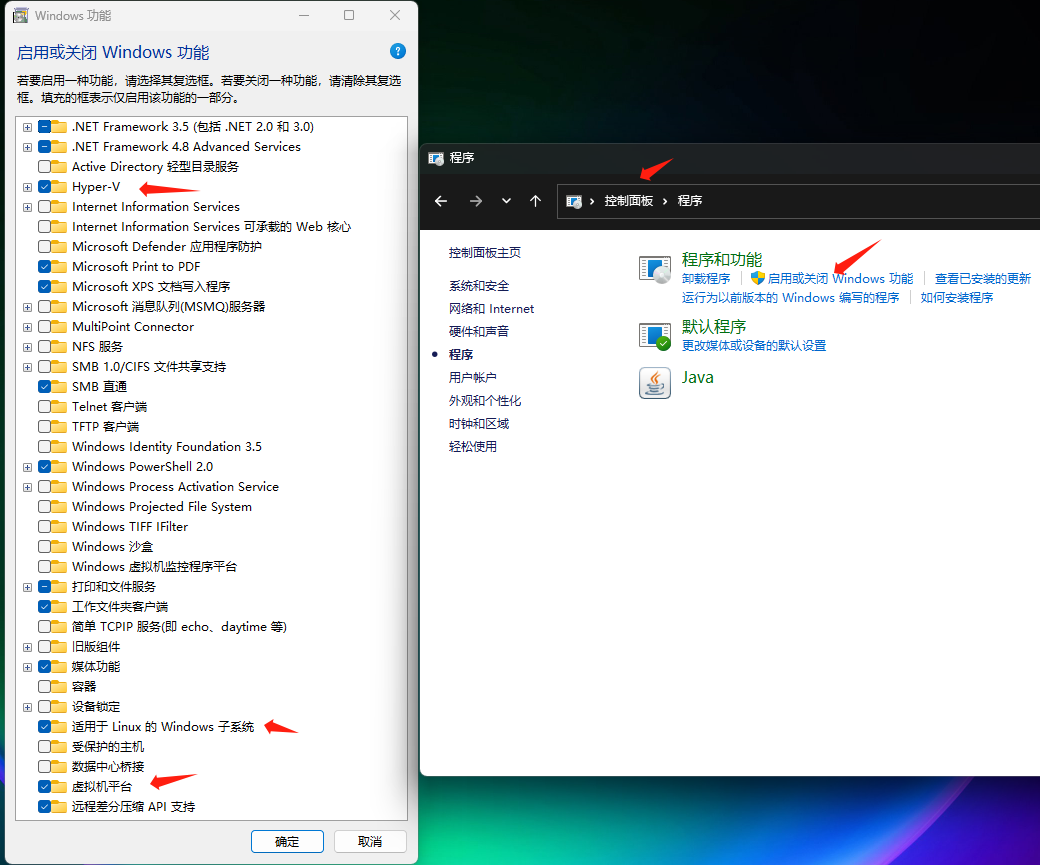The height and width of the screenshot is (865, 1040).
Task: Open help with the blue question mark icon
Action: click(397, 51)
